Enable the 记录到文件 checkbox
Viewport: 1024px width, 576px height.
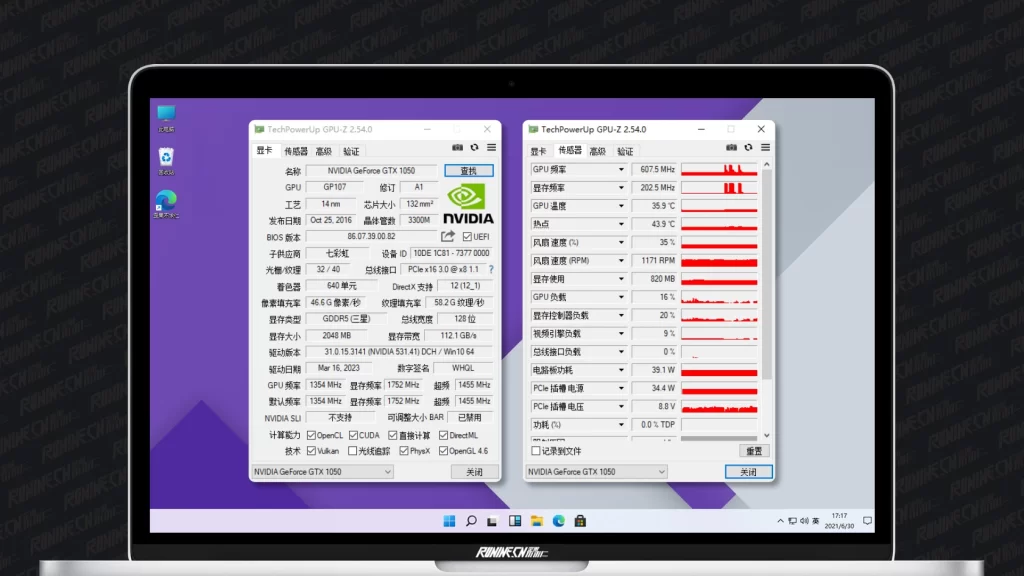click(536, 451)
